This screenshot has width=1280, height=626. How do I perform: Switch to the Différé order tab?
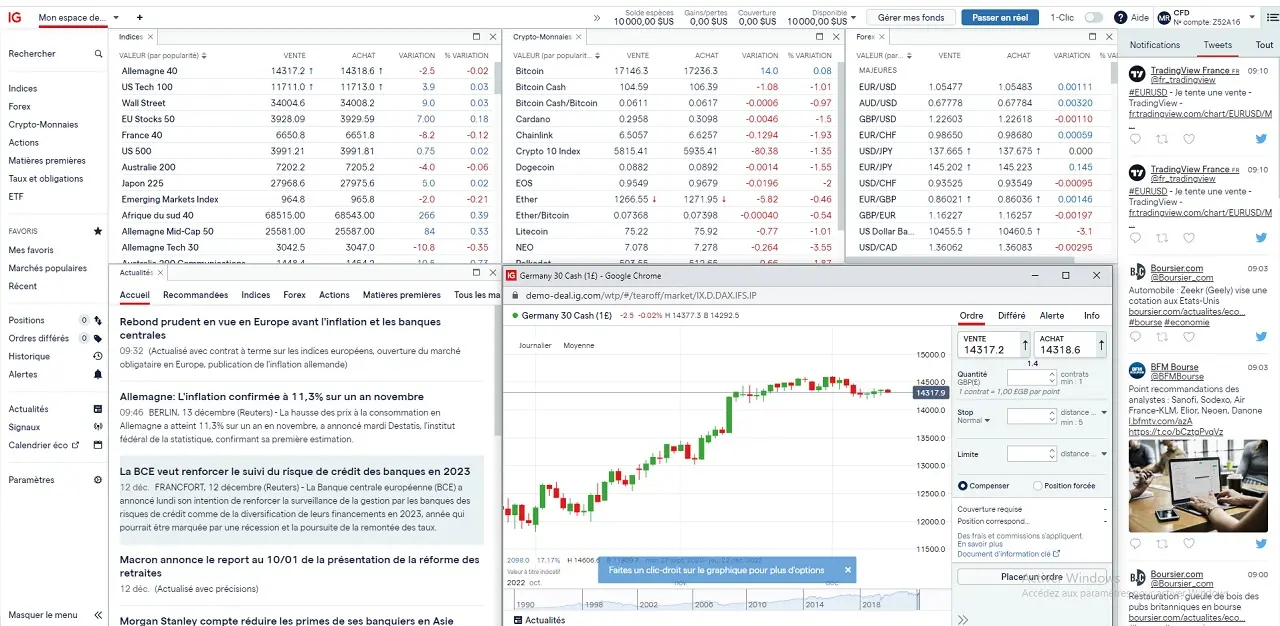coord(1011,316)
